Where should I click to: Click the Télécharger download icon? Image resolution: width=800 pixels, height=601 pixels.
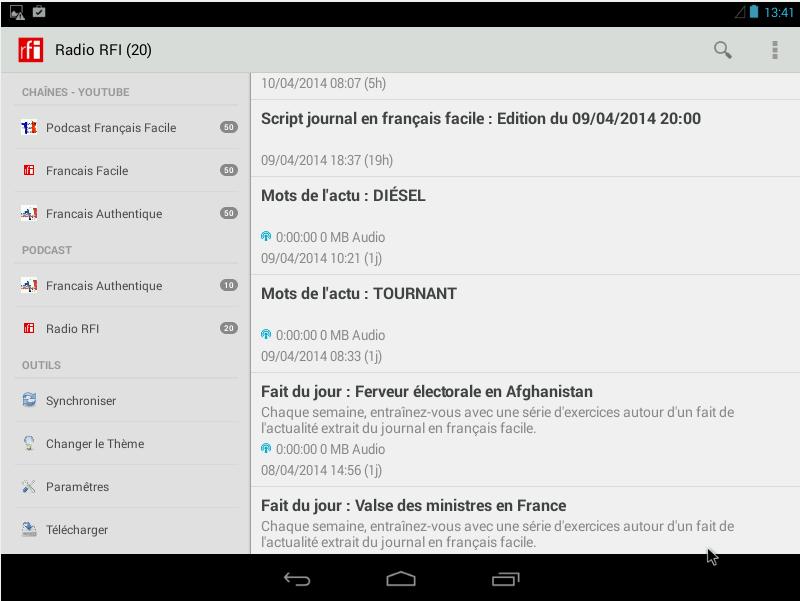[x=29, y=529]
